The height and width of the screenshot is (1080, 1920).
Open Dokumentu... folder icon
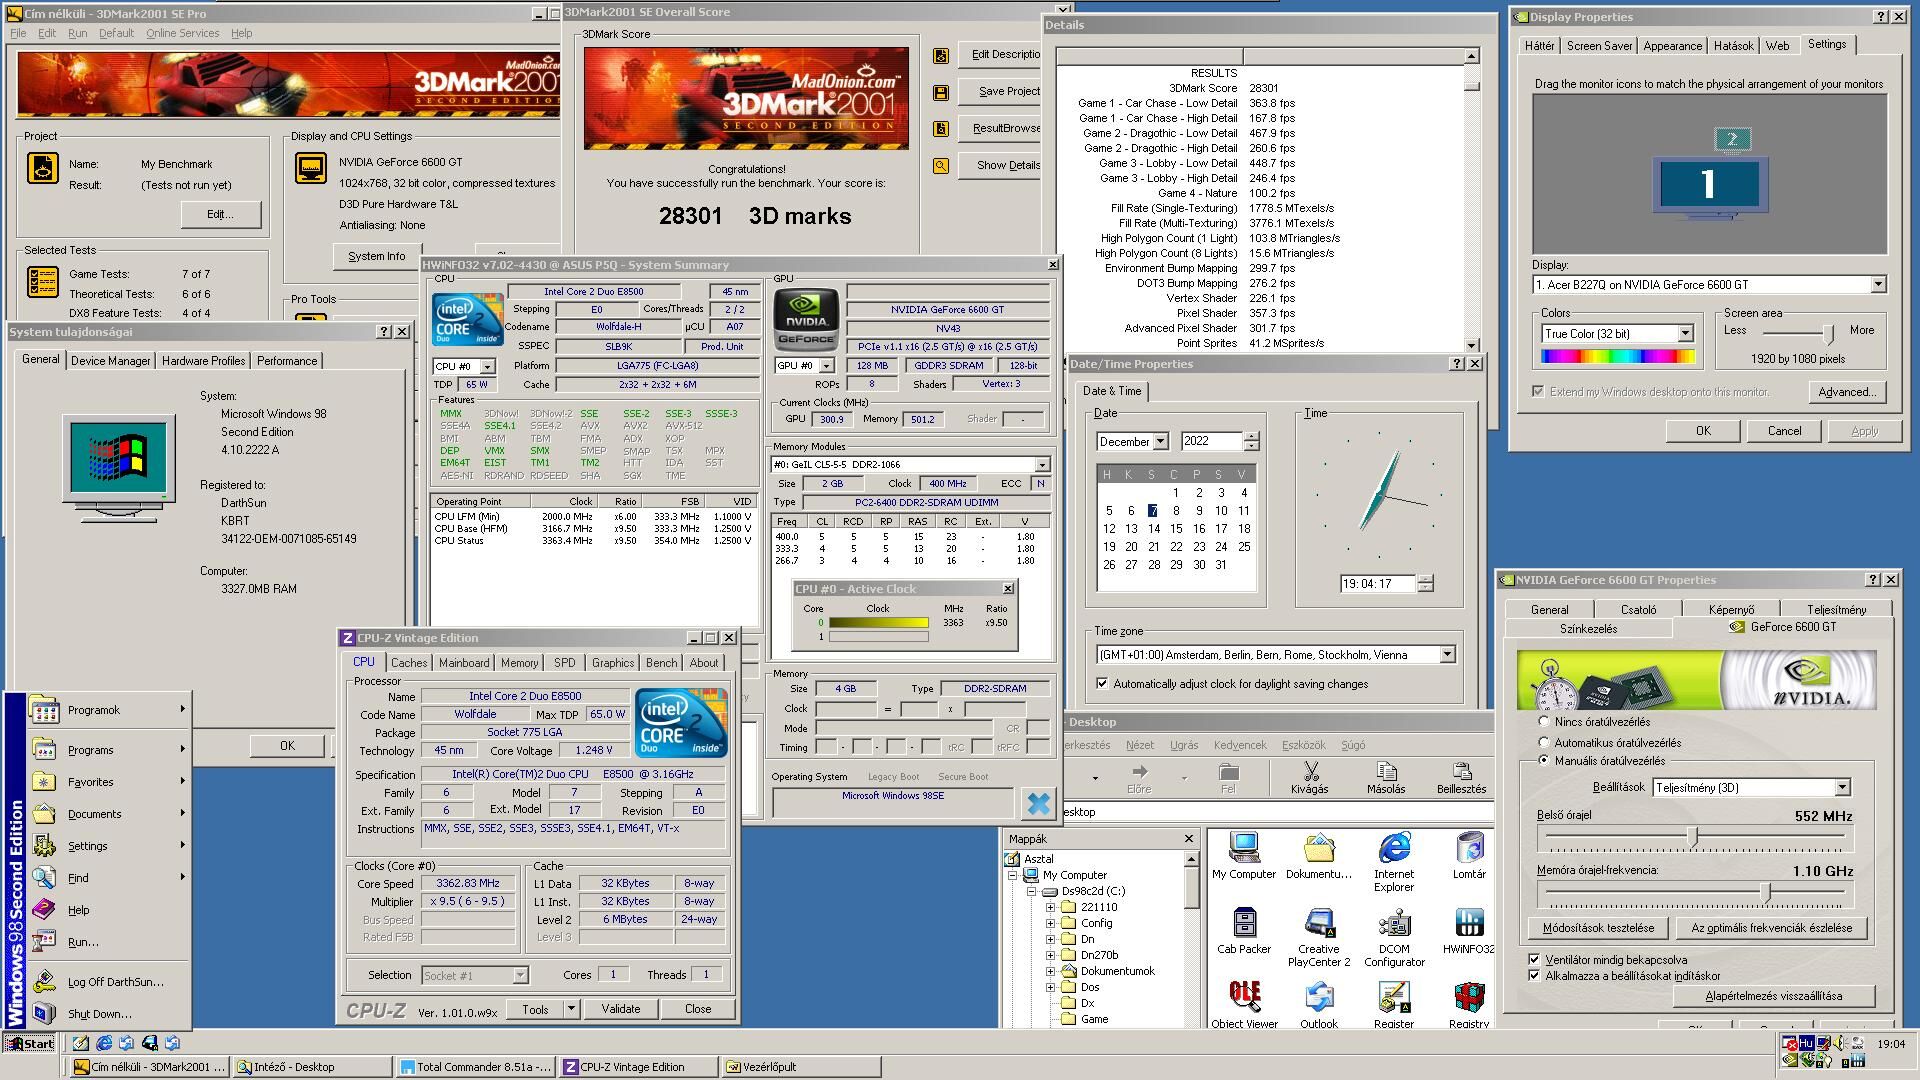tap(1319, 856)
